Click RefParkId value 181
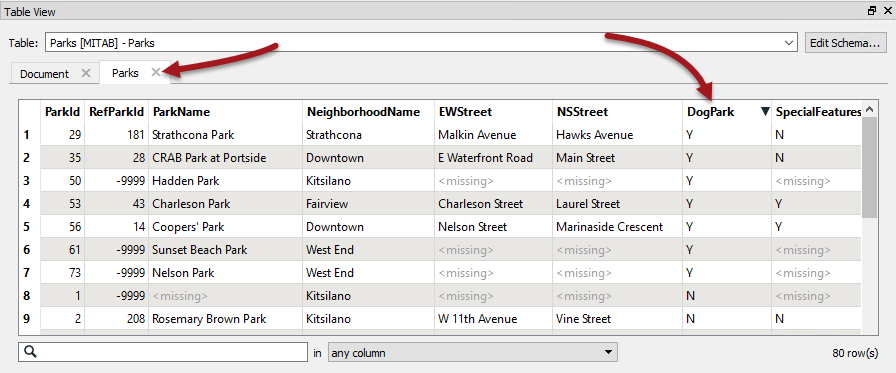Viewport: 896px width, 373px height. pyautogui.click(x=117, y=135)
